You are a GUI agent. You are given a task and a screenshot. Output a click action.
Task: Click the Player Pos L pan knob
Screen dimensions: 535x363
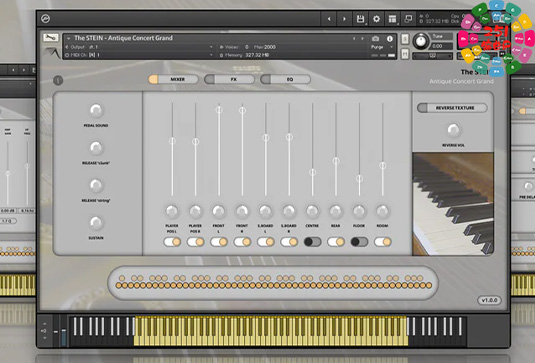coord(172,211)
